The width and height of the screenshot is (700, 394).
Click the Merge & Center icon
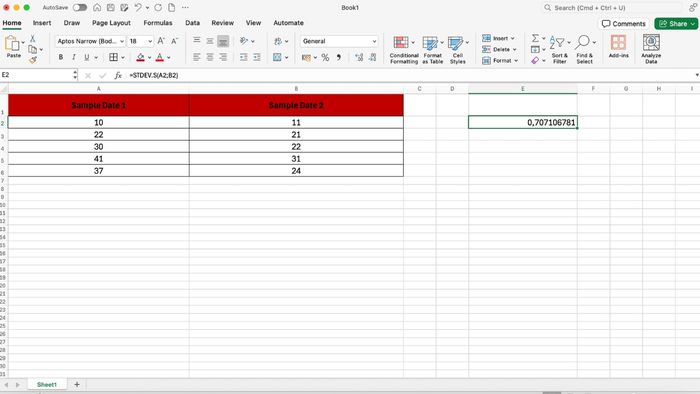(x=277, y=57)
